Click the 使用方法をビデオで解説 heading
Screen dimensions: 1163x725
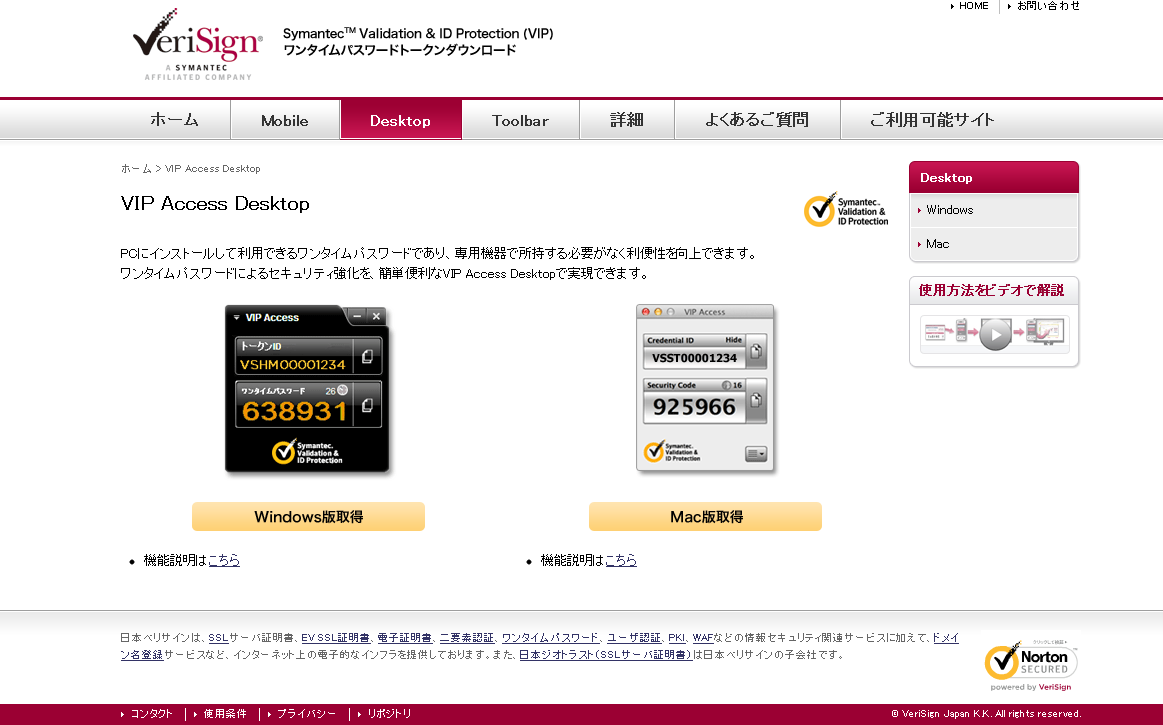coord(992,290)
